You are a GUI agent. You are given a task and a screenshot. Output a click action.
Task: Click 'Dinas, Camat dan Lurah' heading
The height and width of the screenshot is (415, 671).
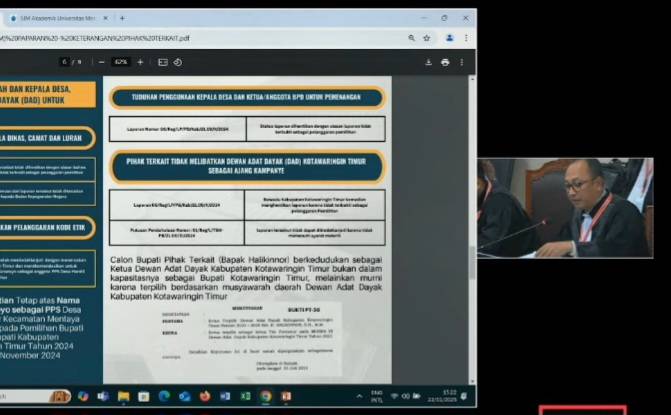[x=48, y=138]
